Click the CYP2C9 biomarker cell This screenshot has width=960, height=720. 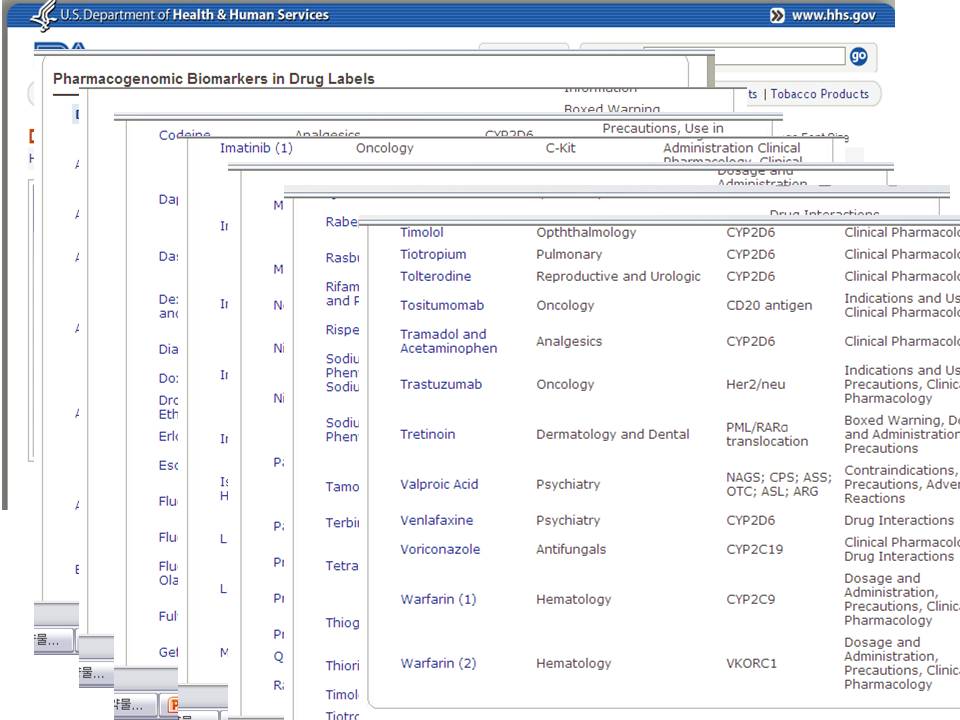[x=751, y=599]
